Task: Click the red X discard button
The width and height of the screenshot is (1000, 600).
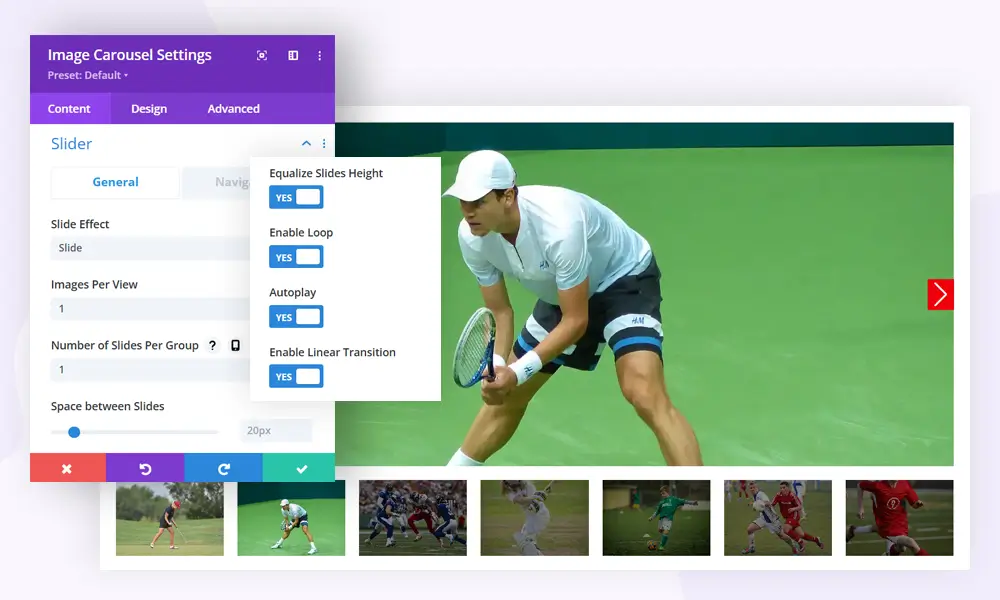Action: coord(68,468)
